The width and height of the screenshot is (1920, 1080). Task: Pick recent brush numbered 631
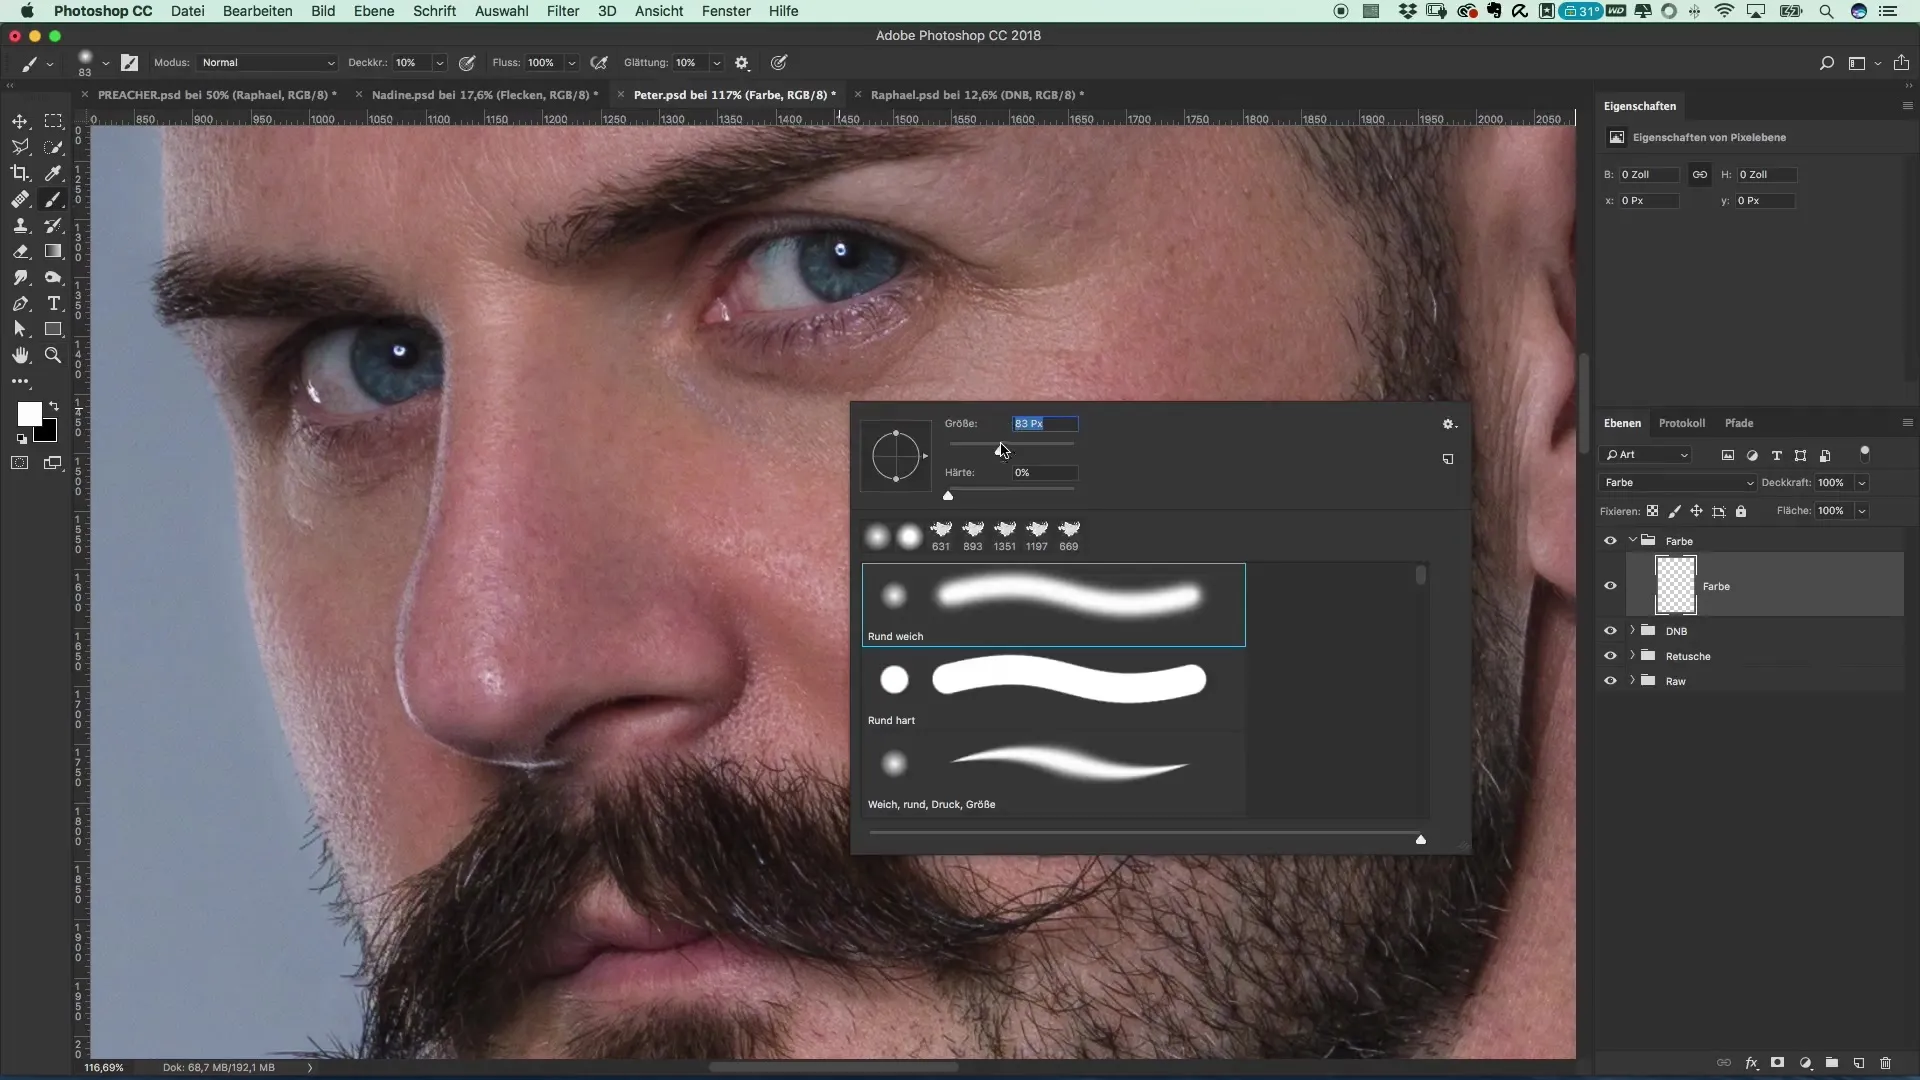click(941, 535)
